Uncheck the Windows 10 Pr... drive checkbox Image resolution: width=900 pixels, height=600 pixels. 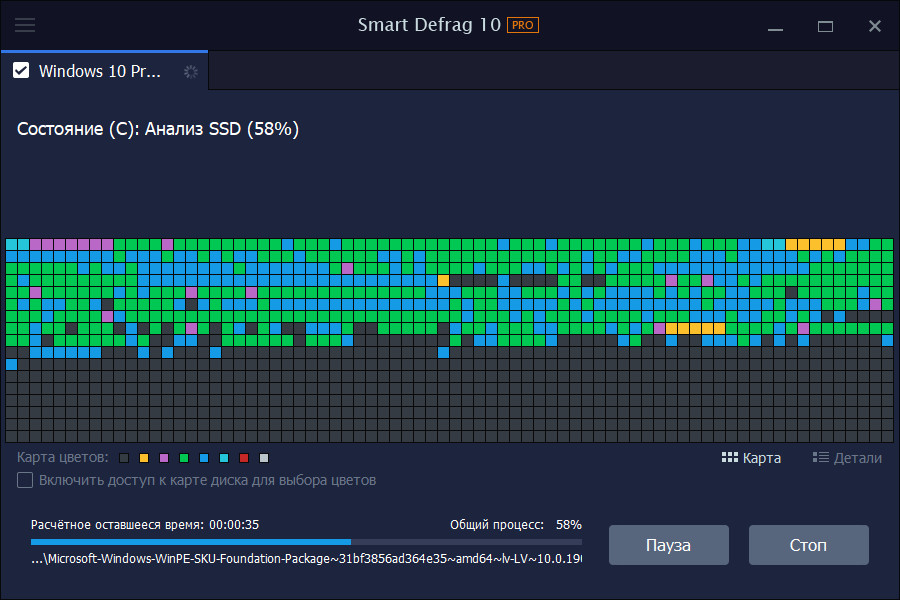(21, 71)
